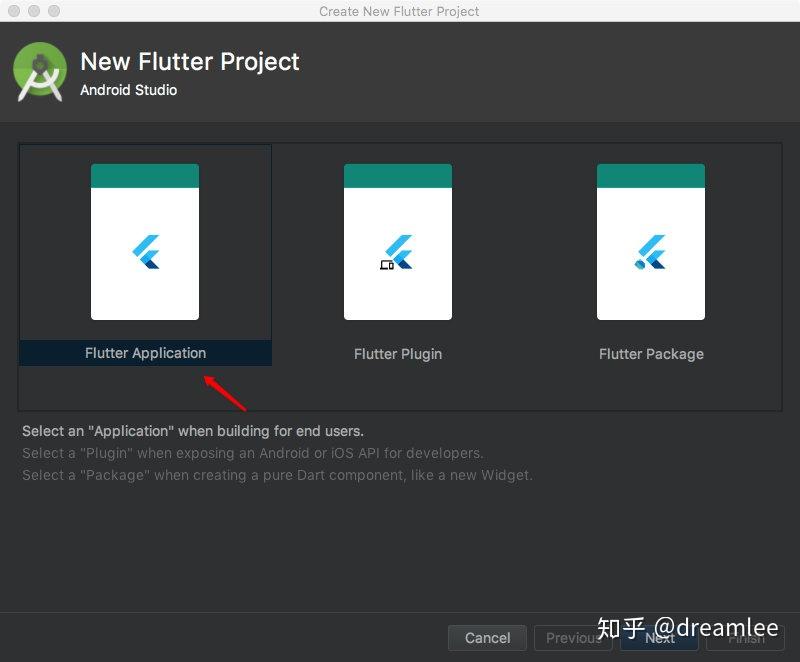Choose the Flutter Plugin thumbnail card
This screenshot has width=800, height=662.
[398, 242]
